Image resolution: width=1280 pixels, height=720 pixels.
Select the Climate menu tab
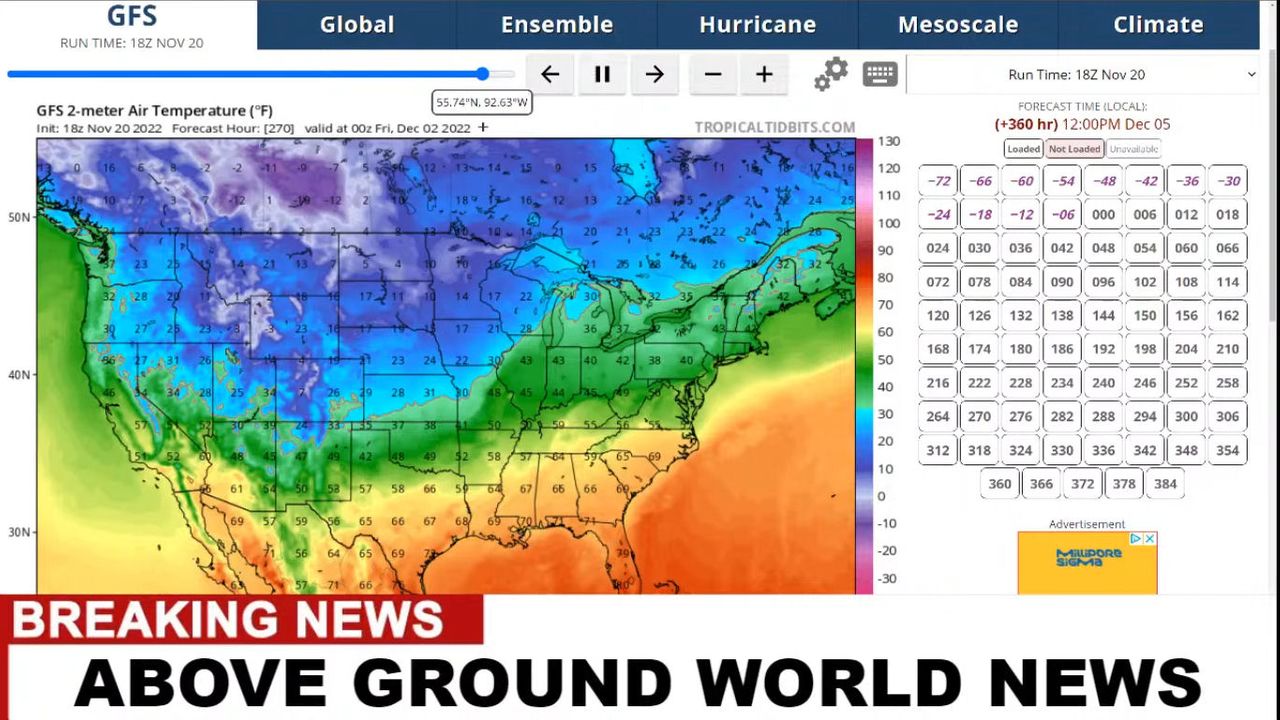pos(1158,25)
